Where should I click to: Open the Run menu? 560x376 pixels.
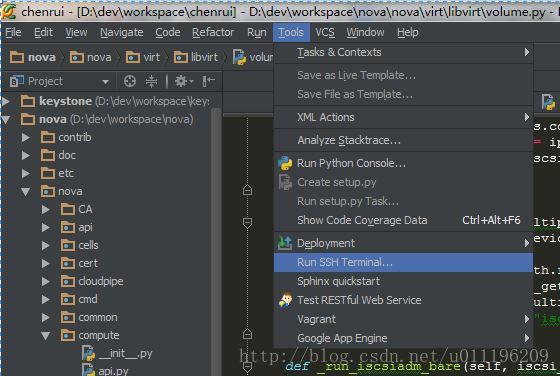coord(256,32)
